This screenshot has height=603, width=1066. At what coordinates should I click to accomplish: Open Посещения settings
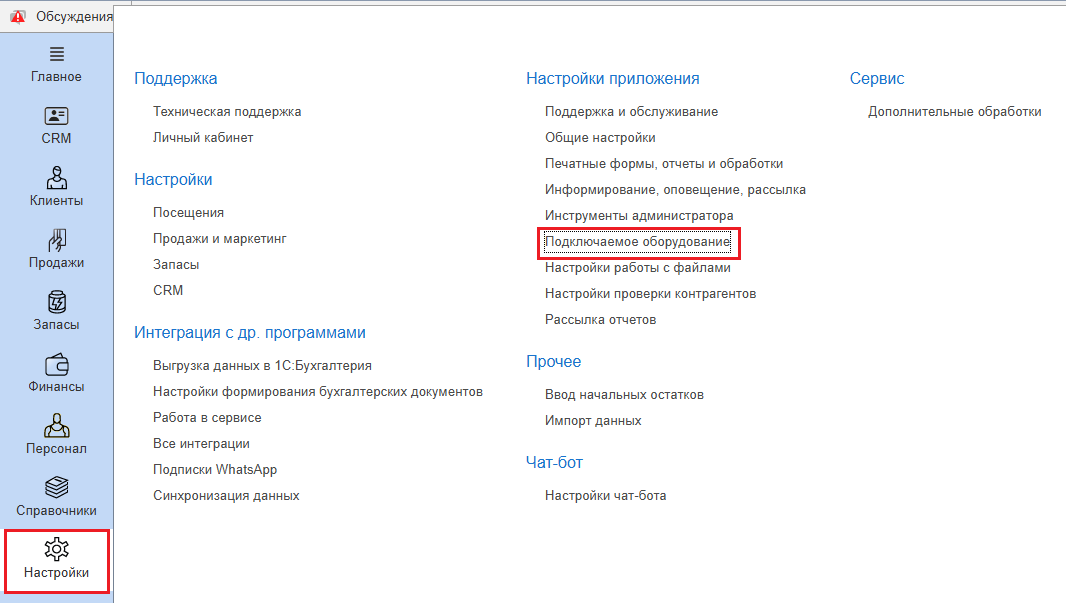188,213
